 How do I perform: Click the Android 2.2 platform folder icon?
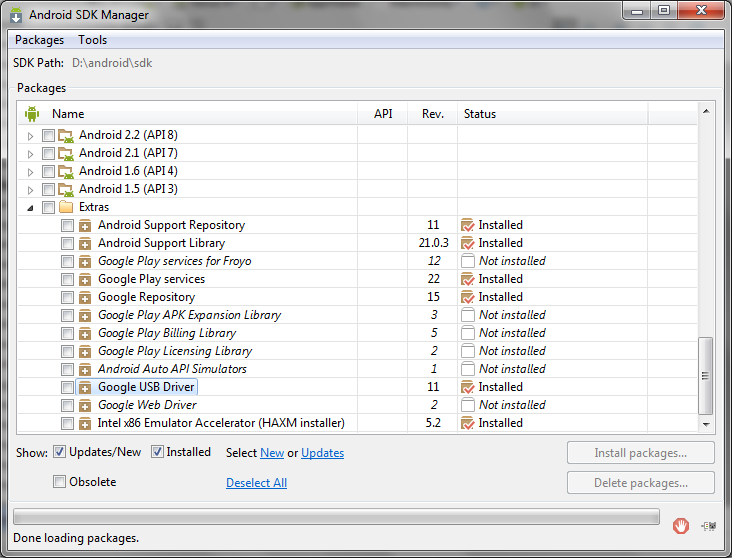coord(66,136)
